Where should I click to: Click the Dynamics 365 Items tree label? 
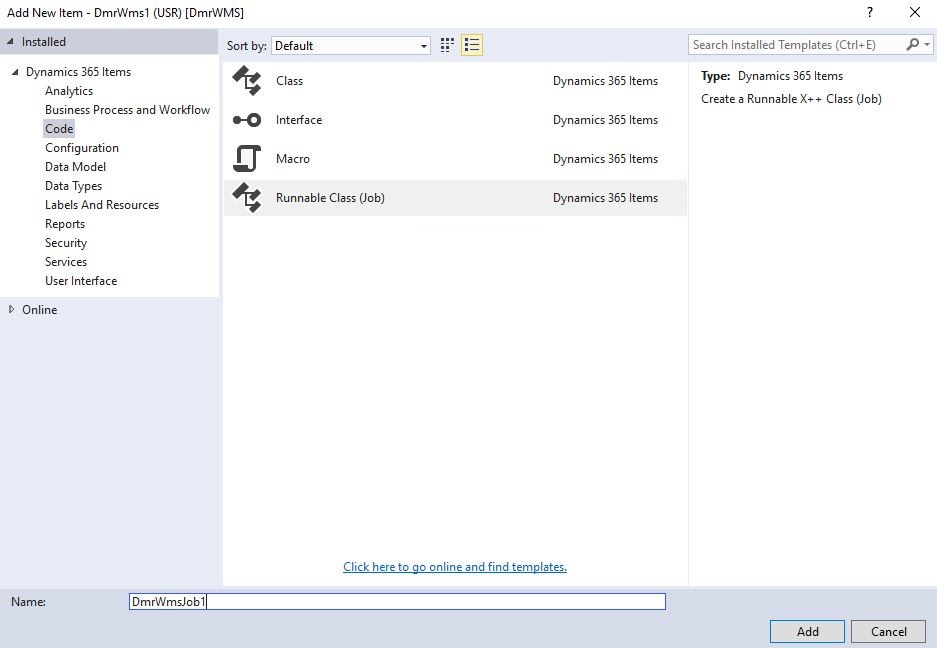[x=78, y=72]
